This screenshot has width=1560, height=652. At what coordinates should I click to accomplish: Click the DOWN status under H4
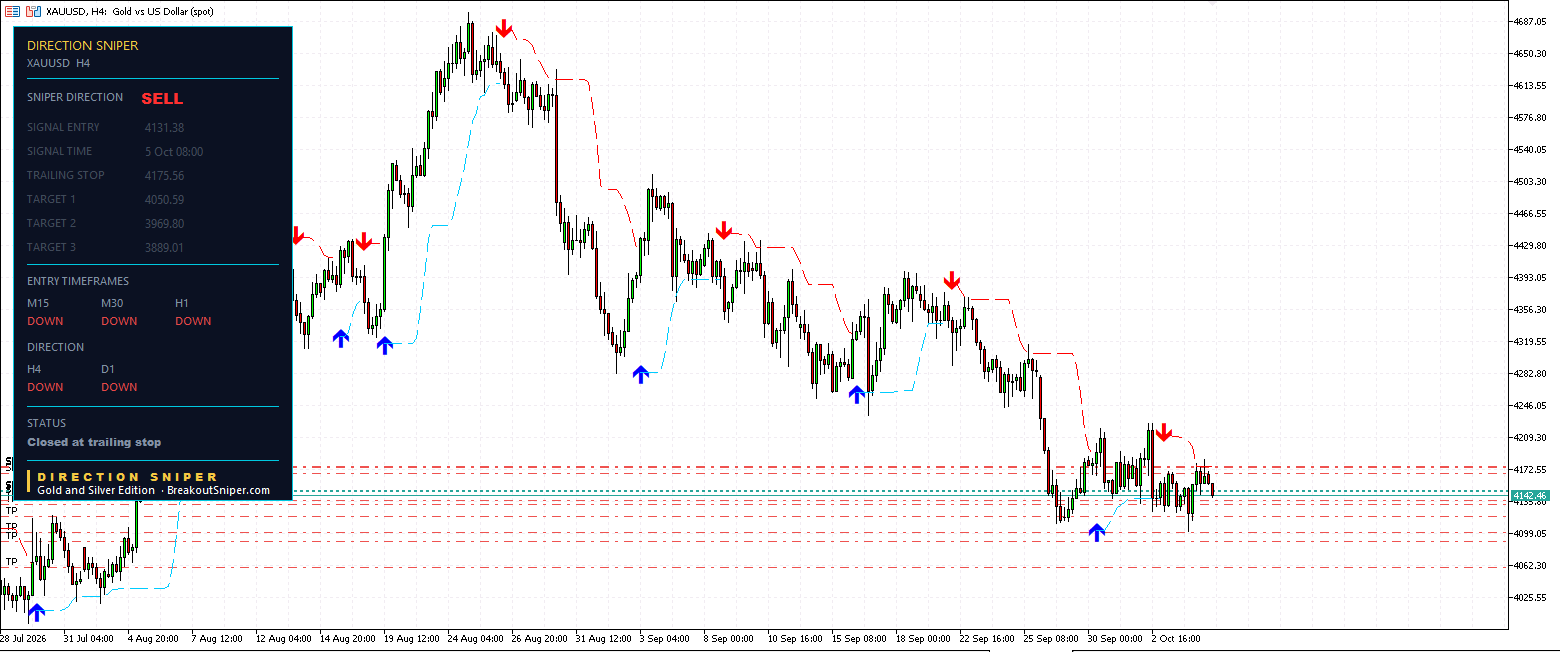pyautogui.click(x=45, y=387)
